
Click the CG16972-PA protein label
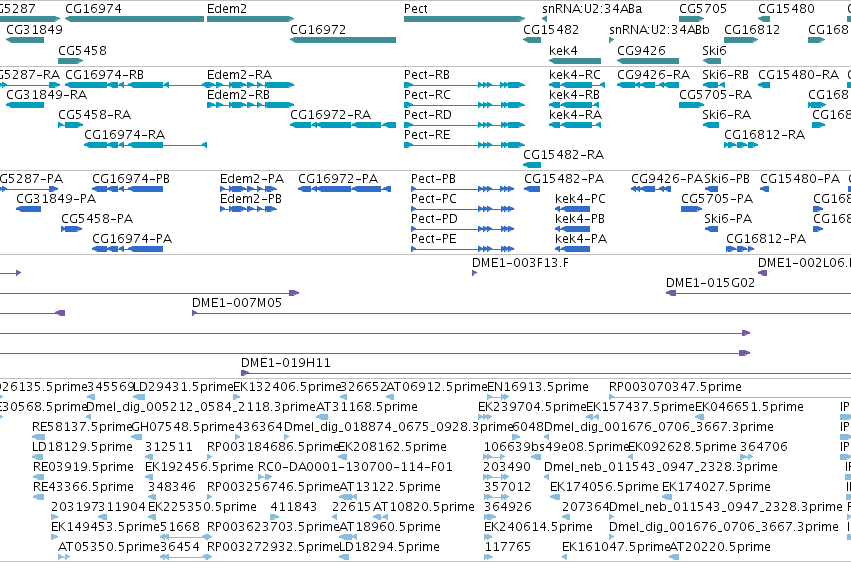(338, 178)
